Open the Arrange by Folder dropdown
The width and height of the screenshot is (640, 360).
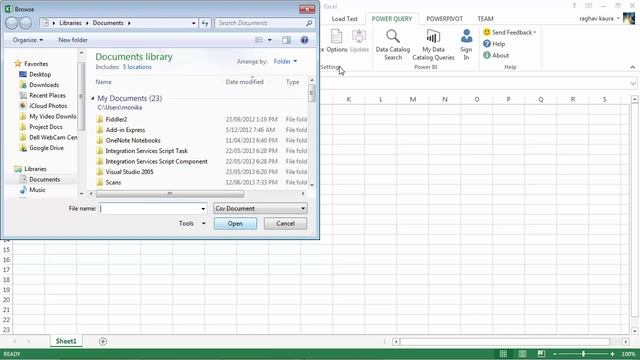[285, 61]
